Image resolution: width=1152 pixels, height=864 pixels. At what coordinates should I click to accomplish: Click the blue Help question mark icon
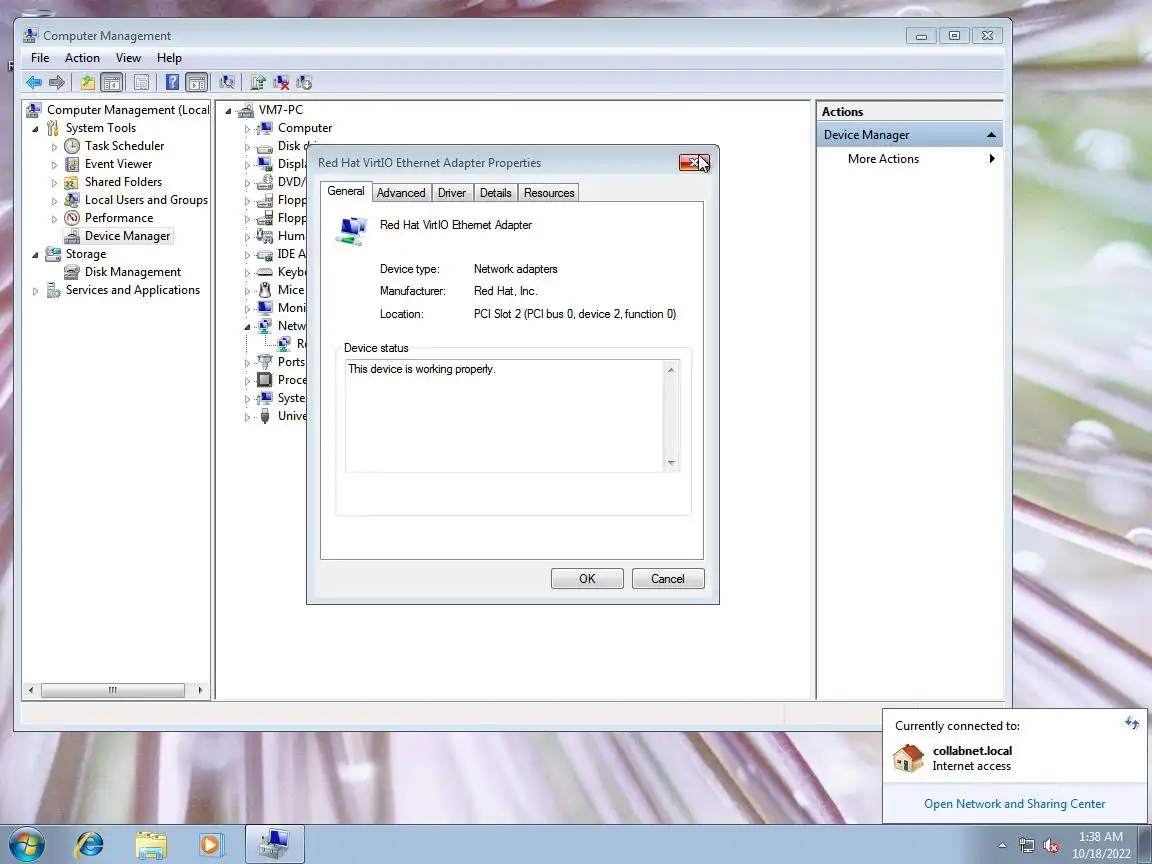[172, 82]
